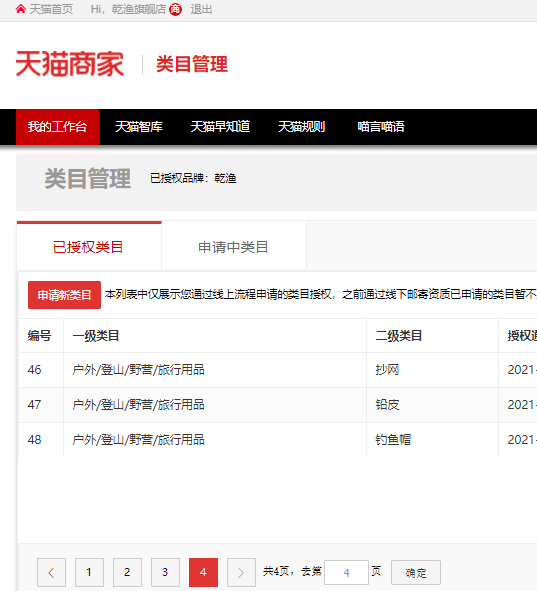537x591 pixels.
Task: Click the 编号 column header
Action: pyautogui.click(x=39, y=335)
